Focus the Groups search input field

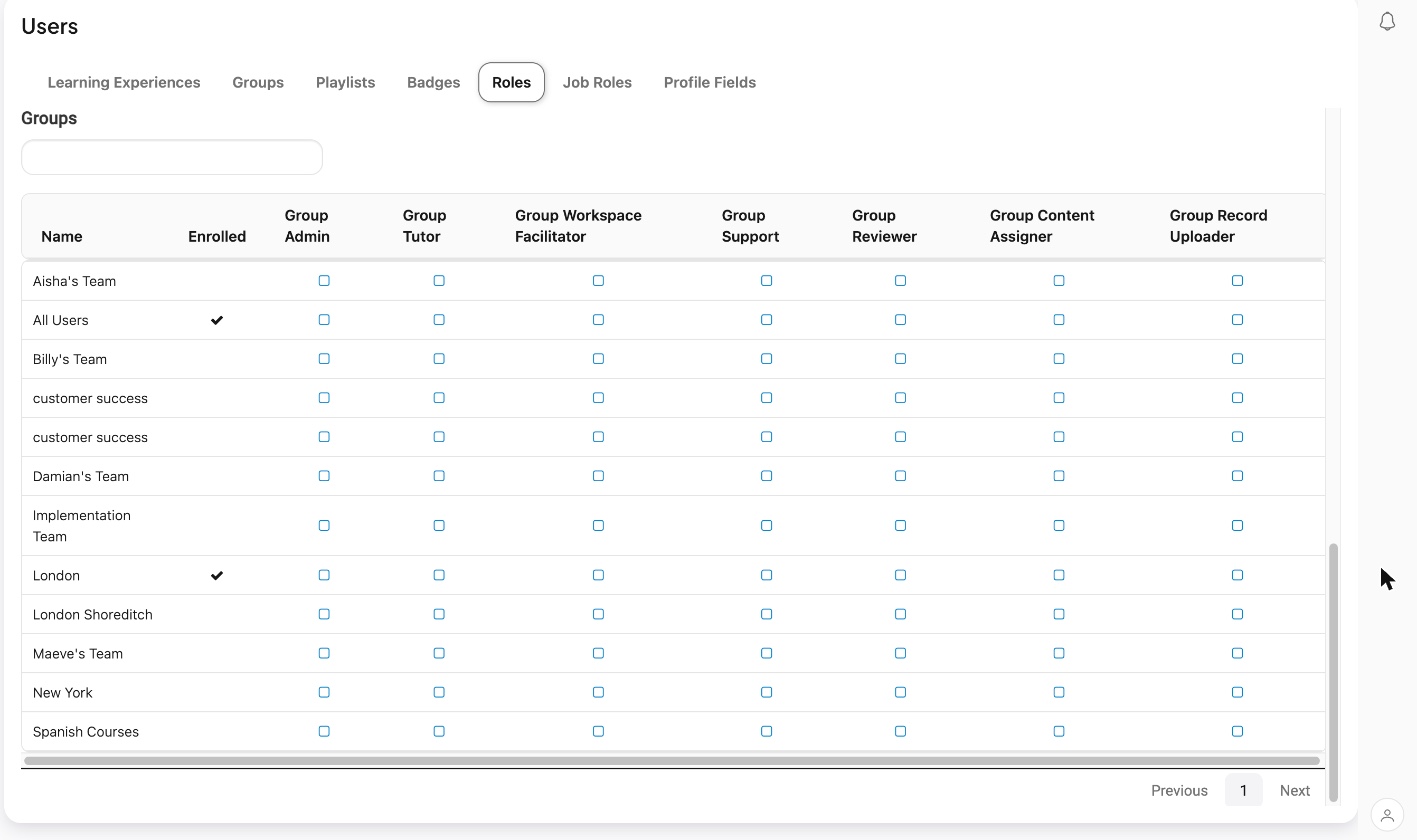(172, 157)
